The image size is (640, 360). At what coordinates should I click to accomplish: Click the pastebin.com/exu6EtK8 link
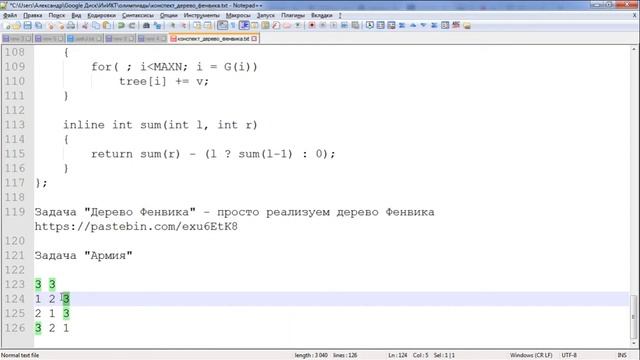coord(136,227)
